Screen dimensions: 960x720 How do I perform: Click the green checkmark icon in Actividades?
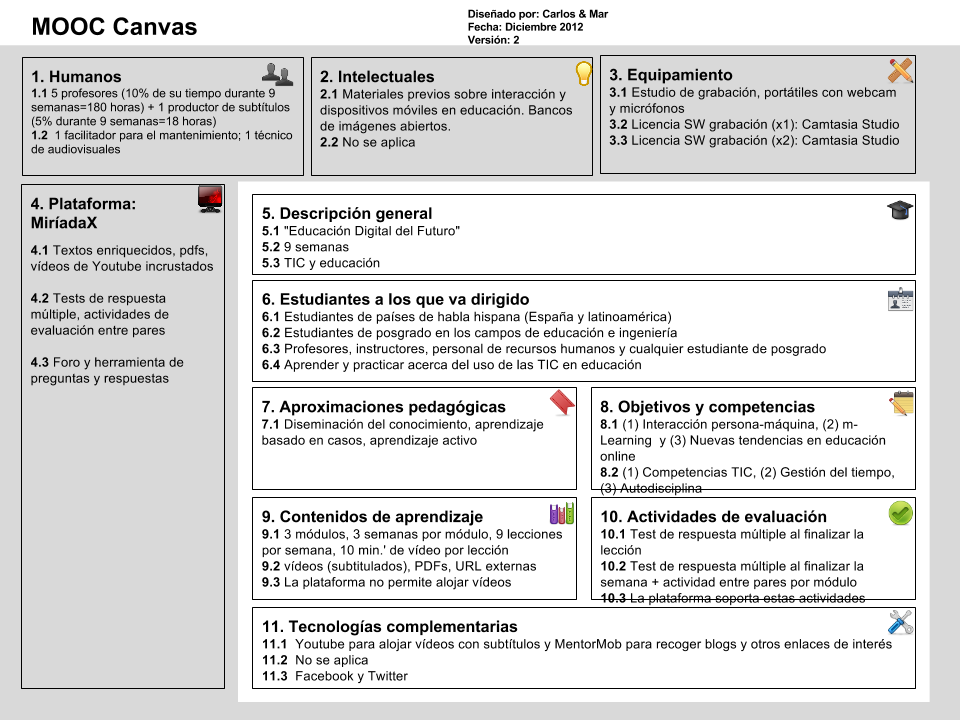[901, 513]
